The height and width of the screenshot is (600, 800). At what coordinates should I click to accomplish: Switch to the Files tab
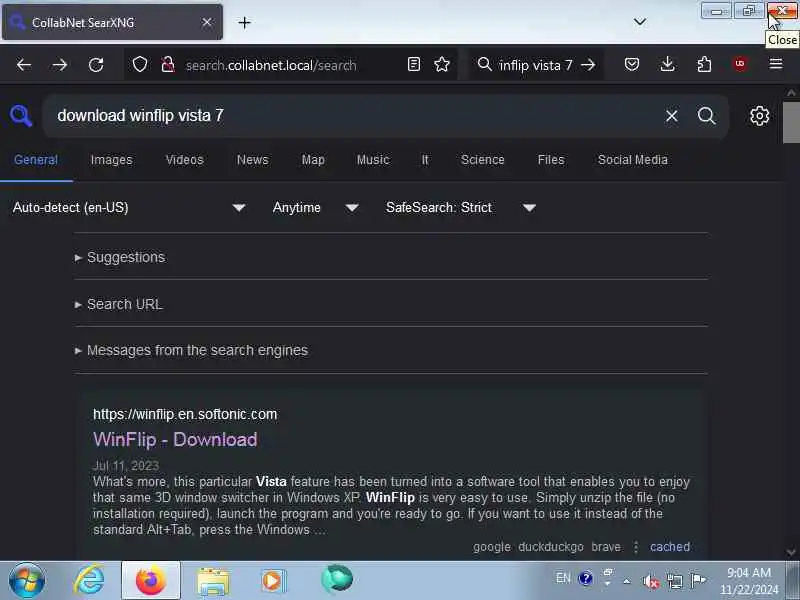(x=551, y=160)
